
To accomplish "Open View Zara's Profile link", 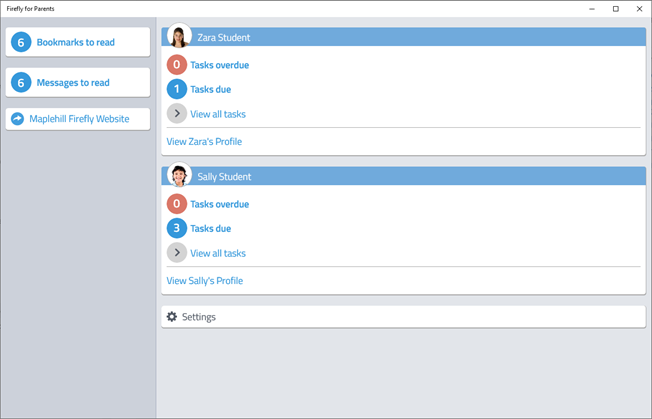I will tap(204, 141).
